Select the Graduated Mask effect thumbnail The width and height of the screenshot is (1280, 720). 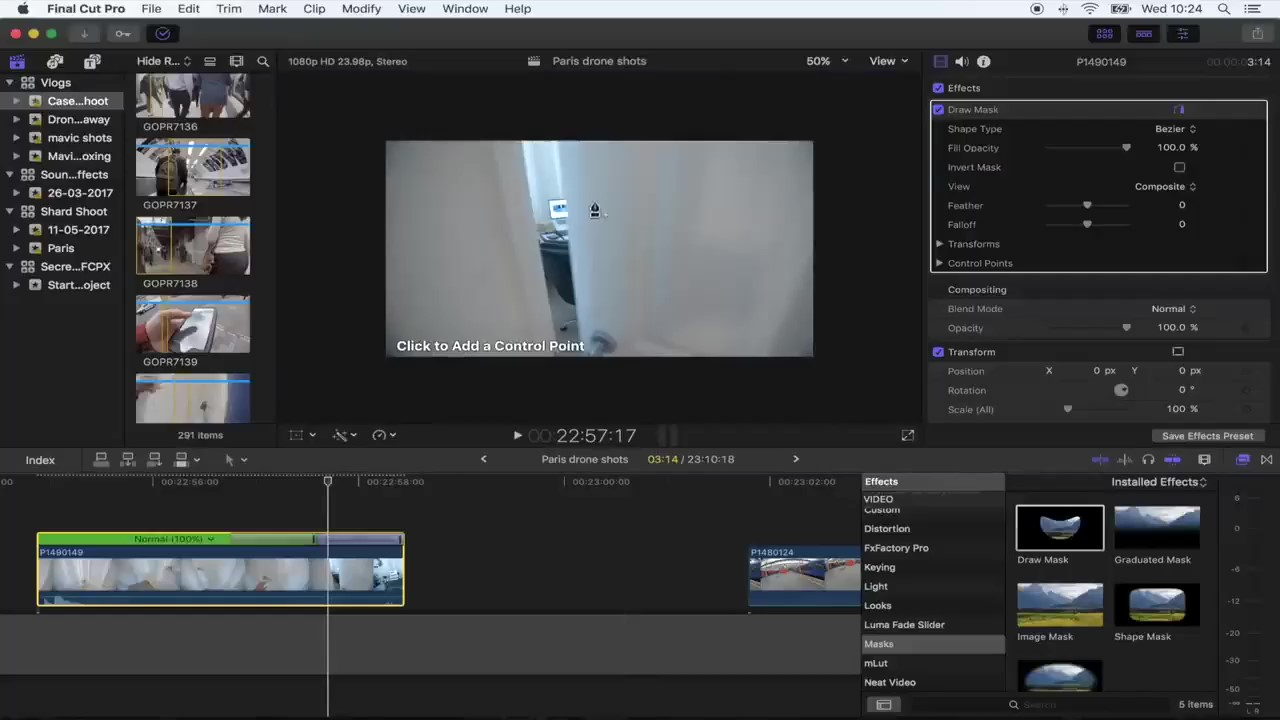click(1156, 528)
